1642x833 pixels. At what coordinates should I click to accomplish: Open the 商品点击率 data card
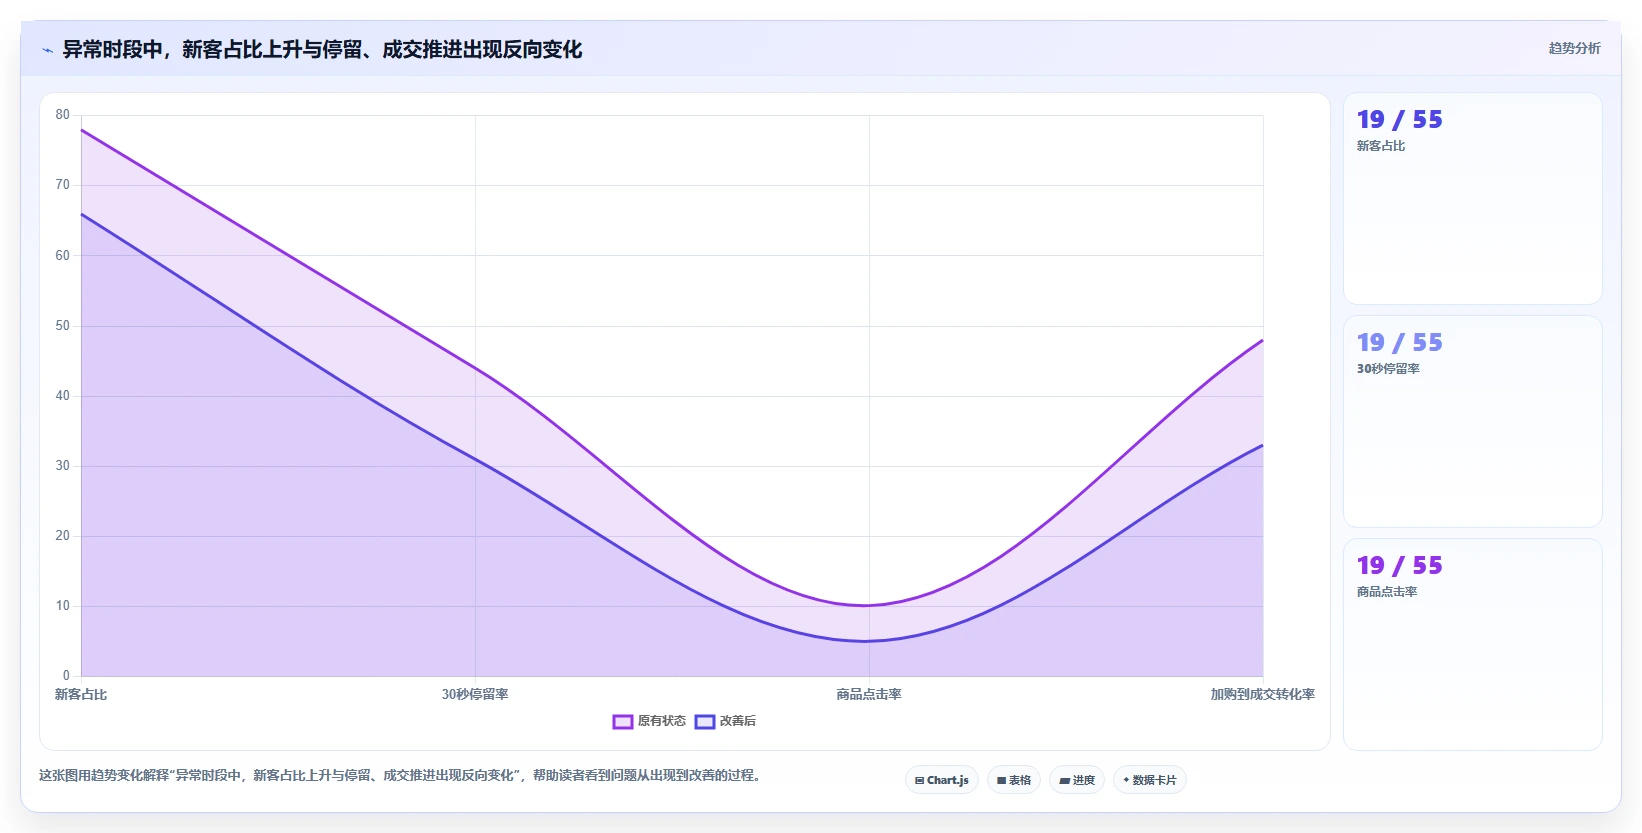(1473, 645)
